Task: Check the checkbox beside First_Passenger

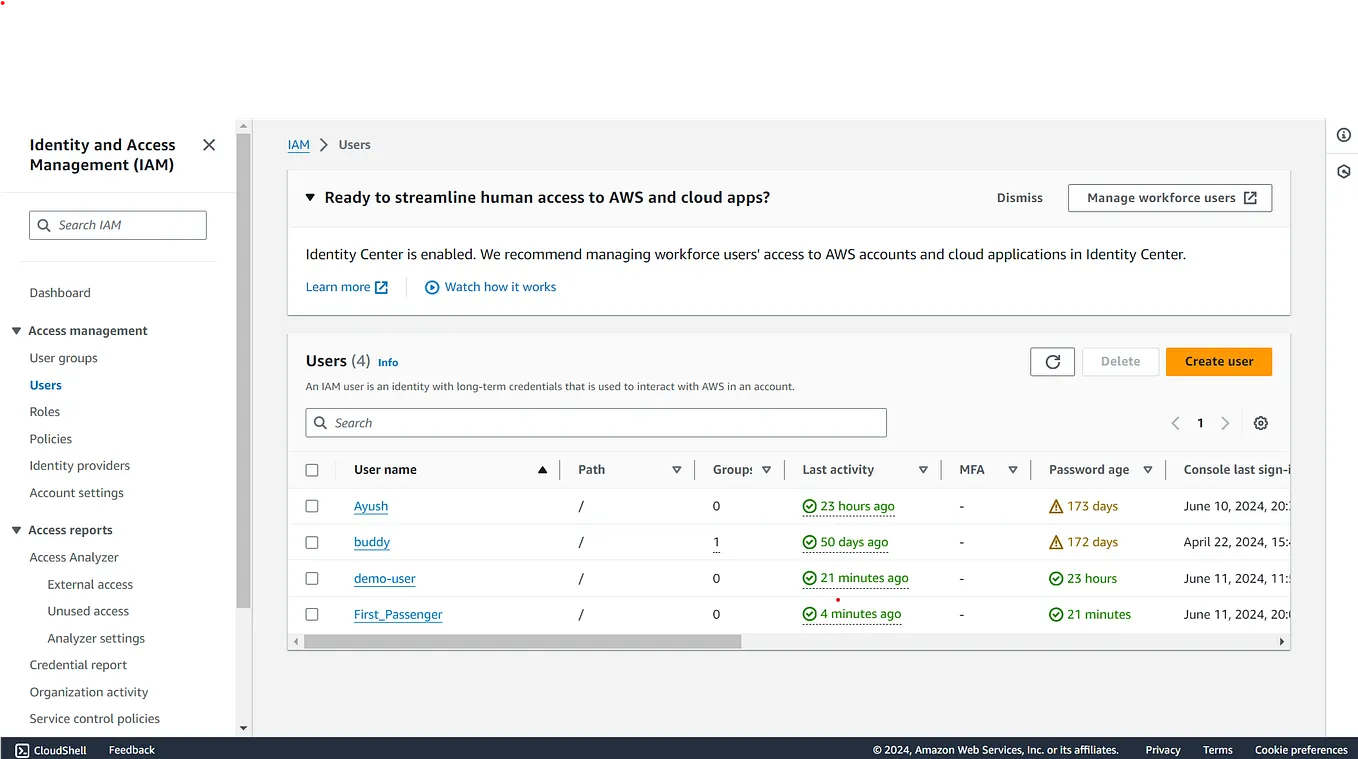Action: (x=312, y=614)
